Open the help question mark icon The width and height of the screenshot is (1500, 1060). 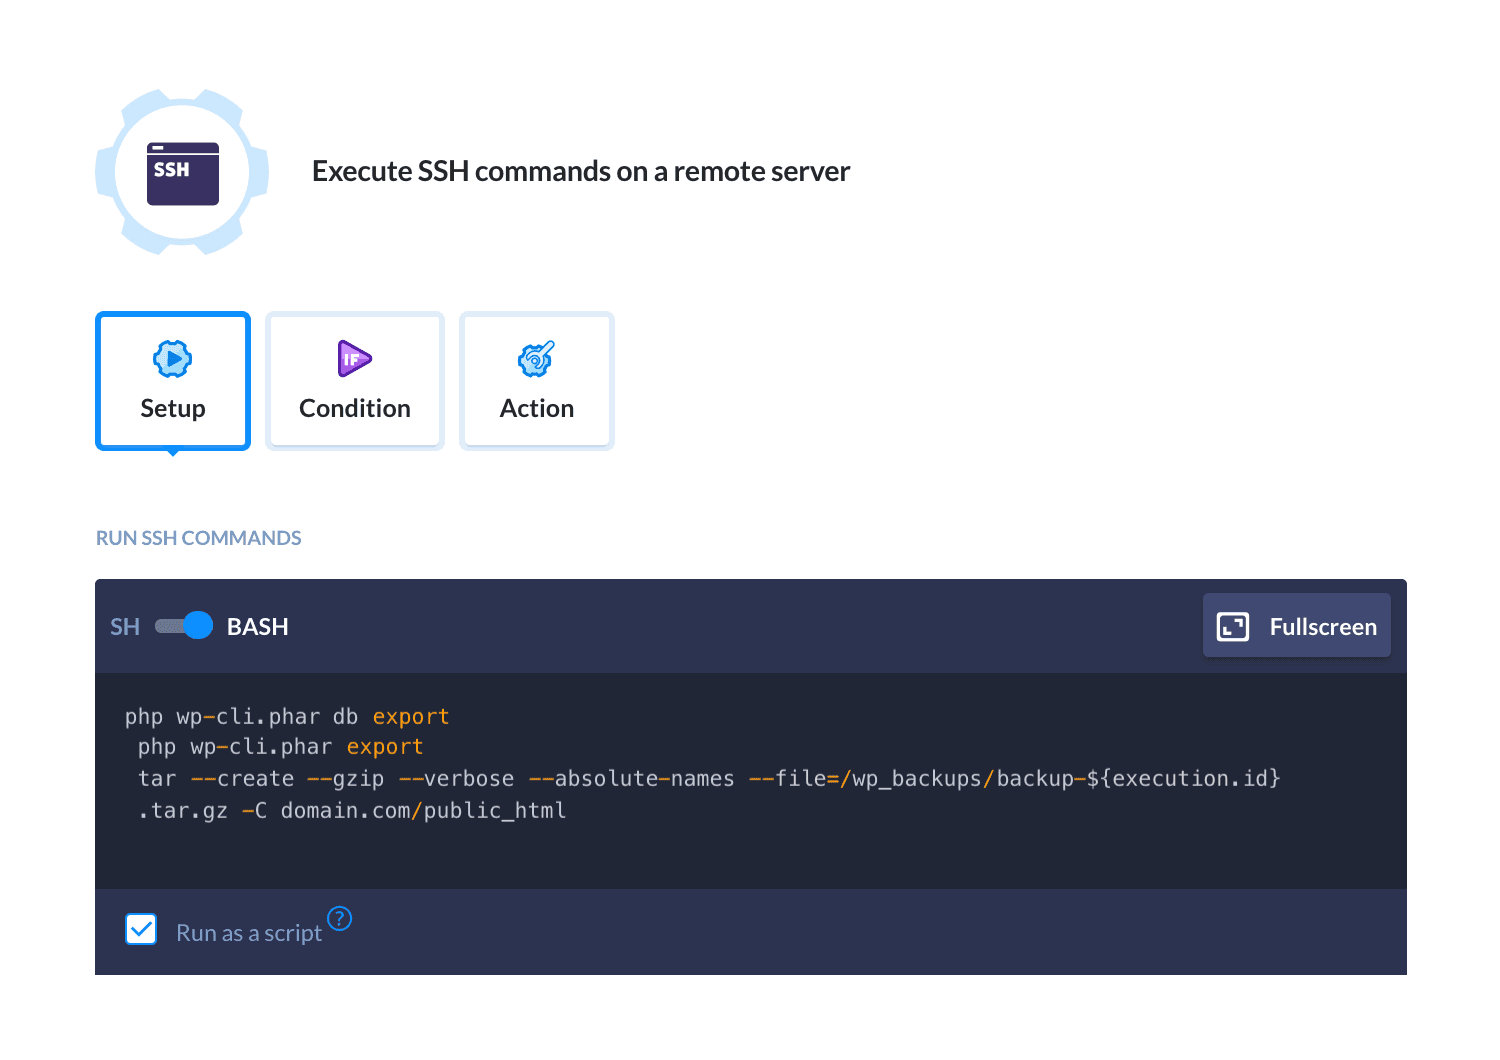(x=340, y=918)
